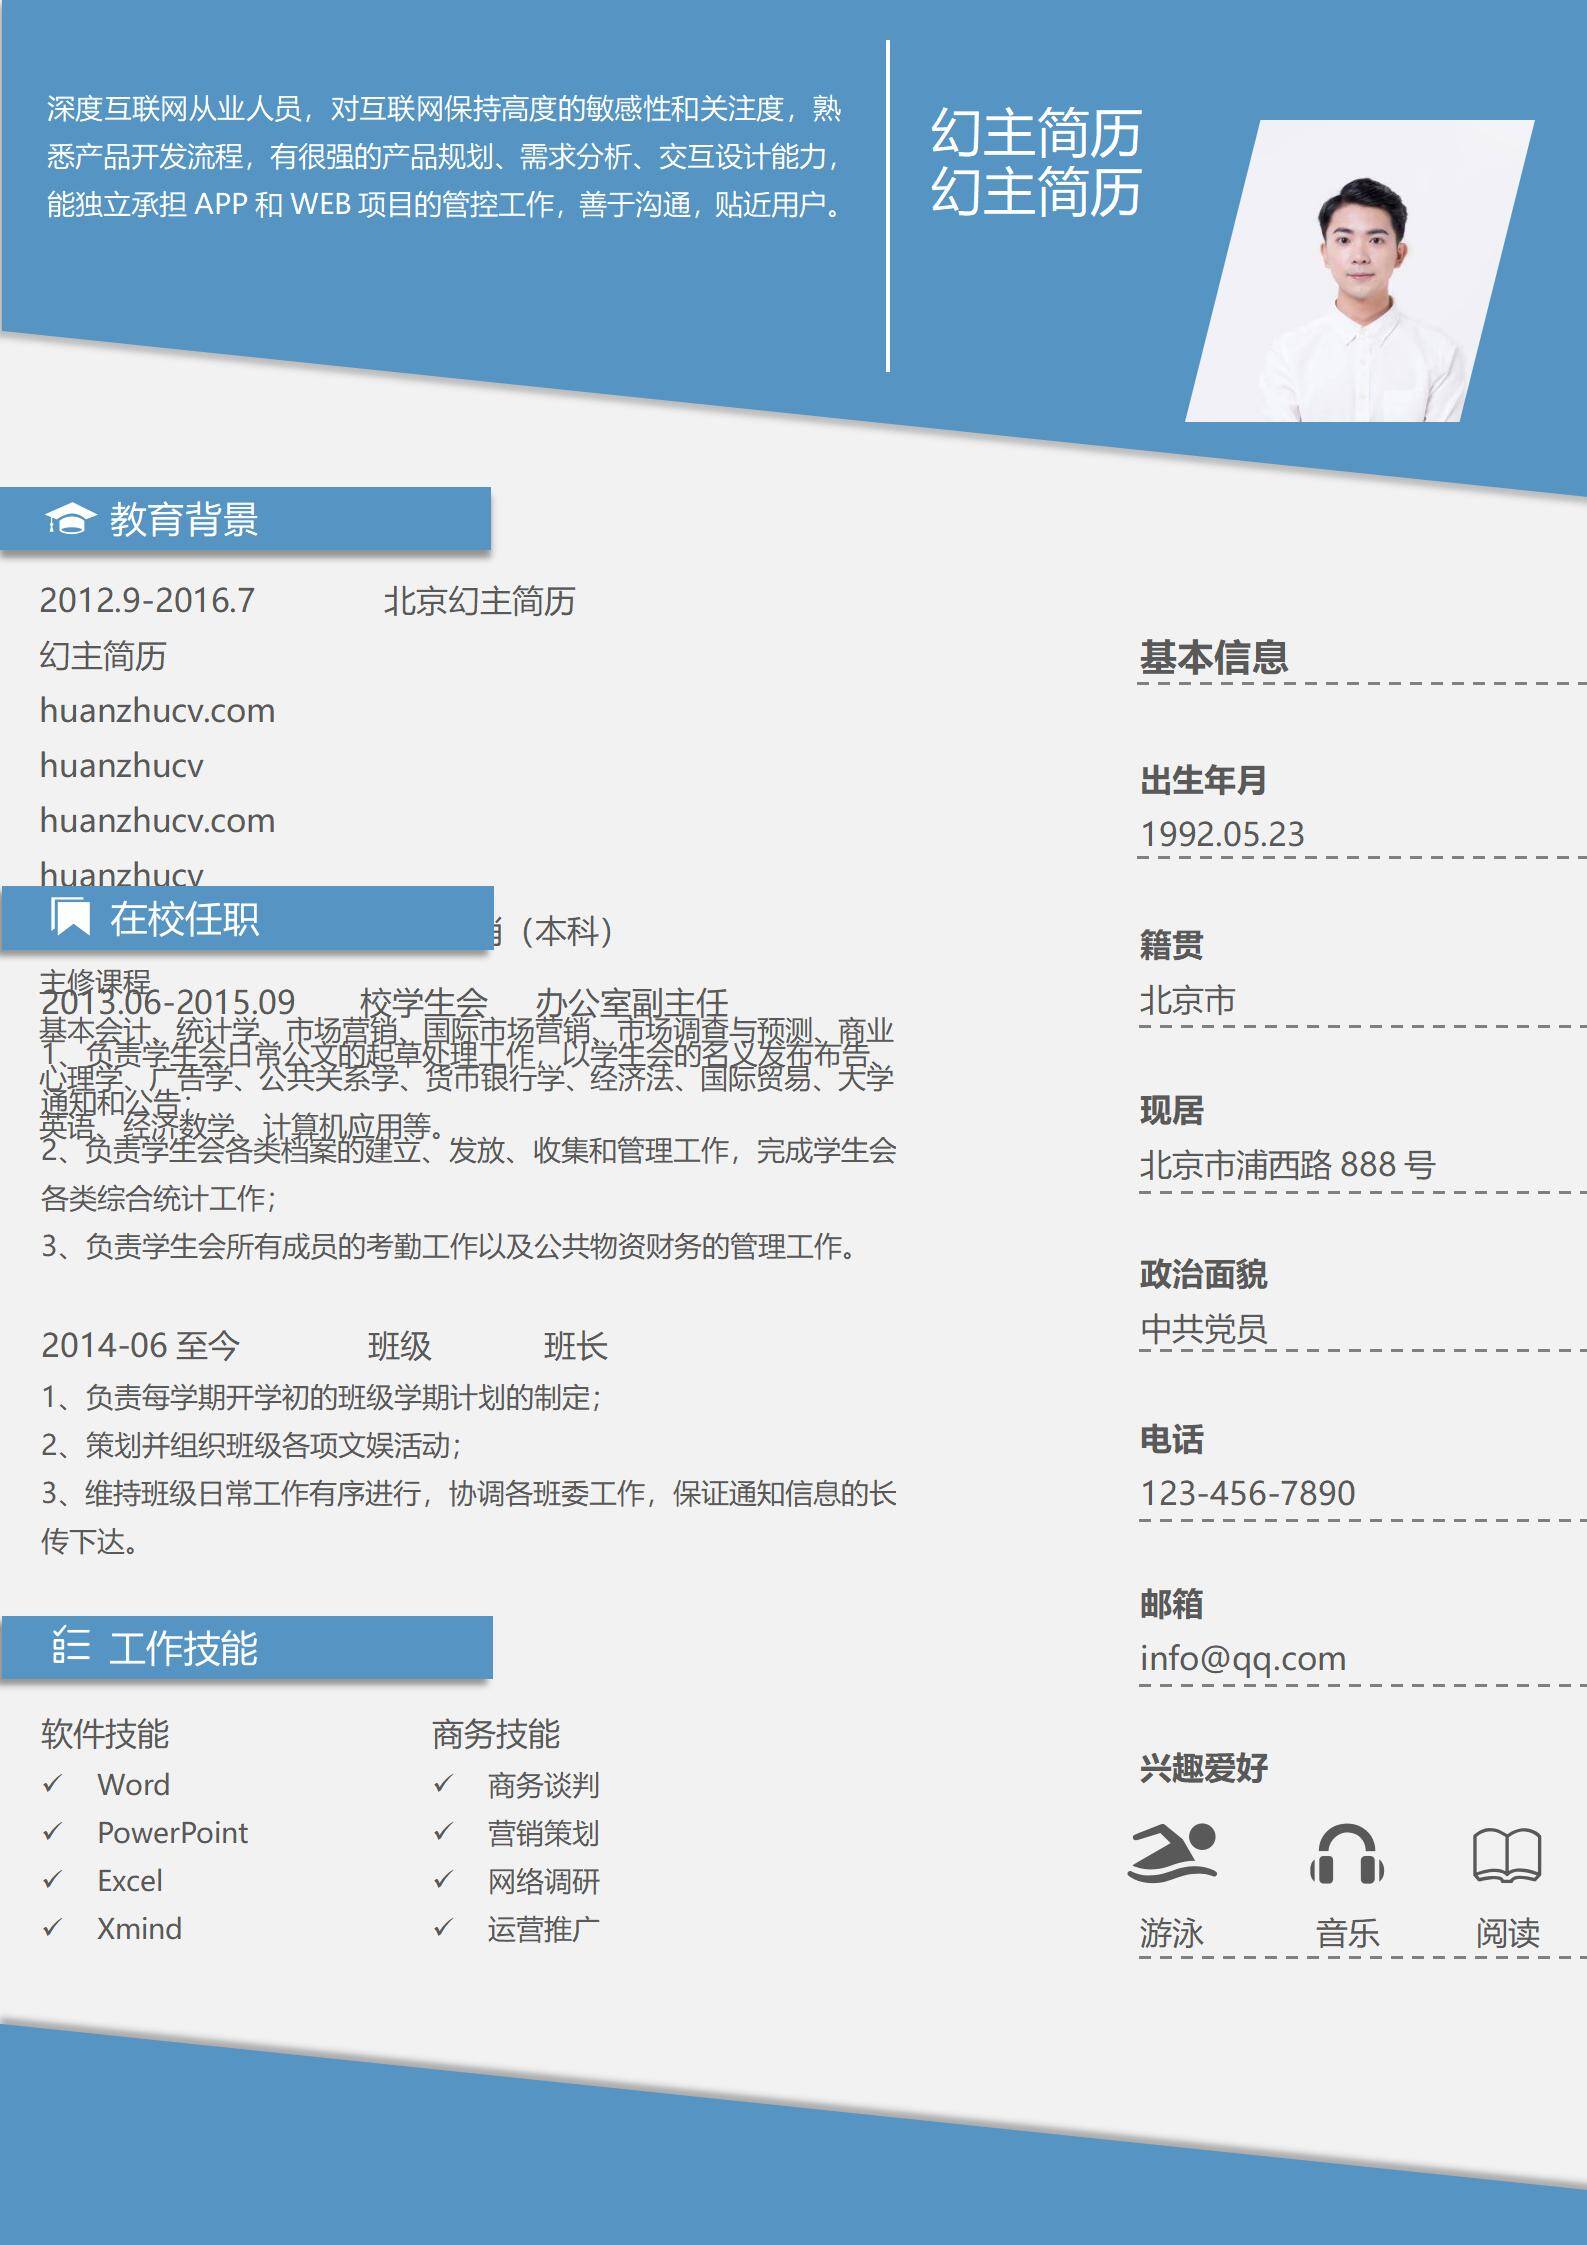
Task: Click the phone number 123-456-7890
Action: pos(1247,1493)
